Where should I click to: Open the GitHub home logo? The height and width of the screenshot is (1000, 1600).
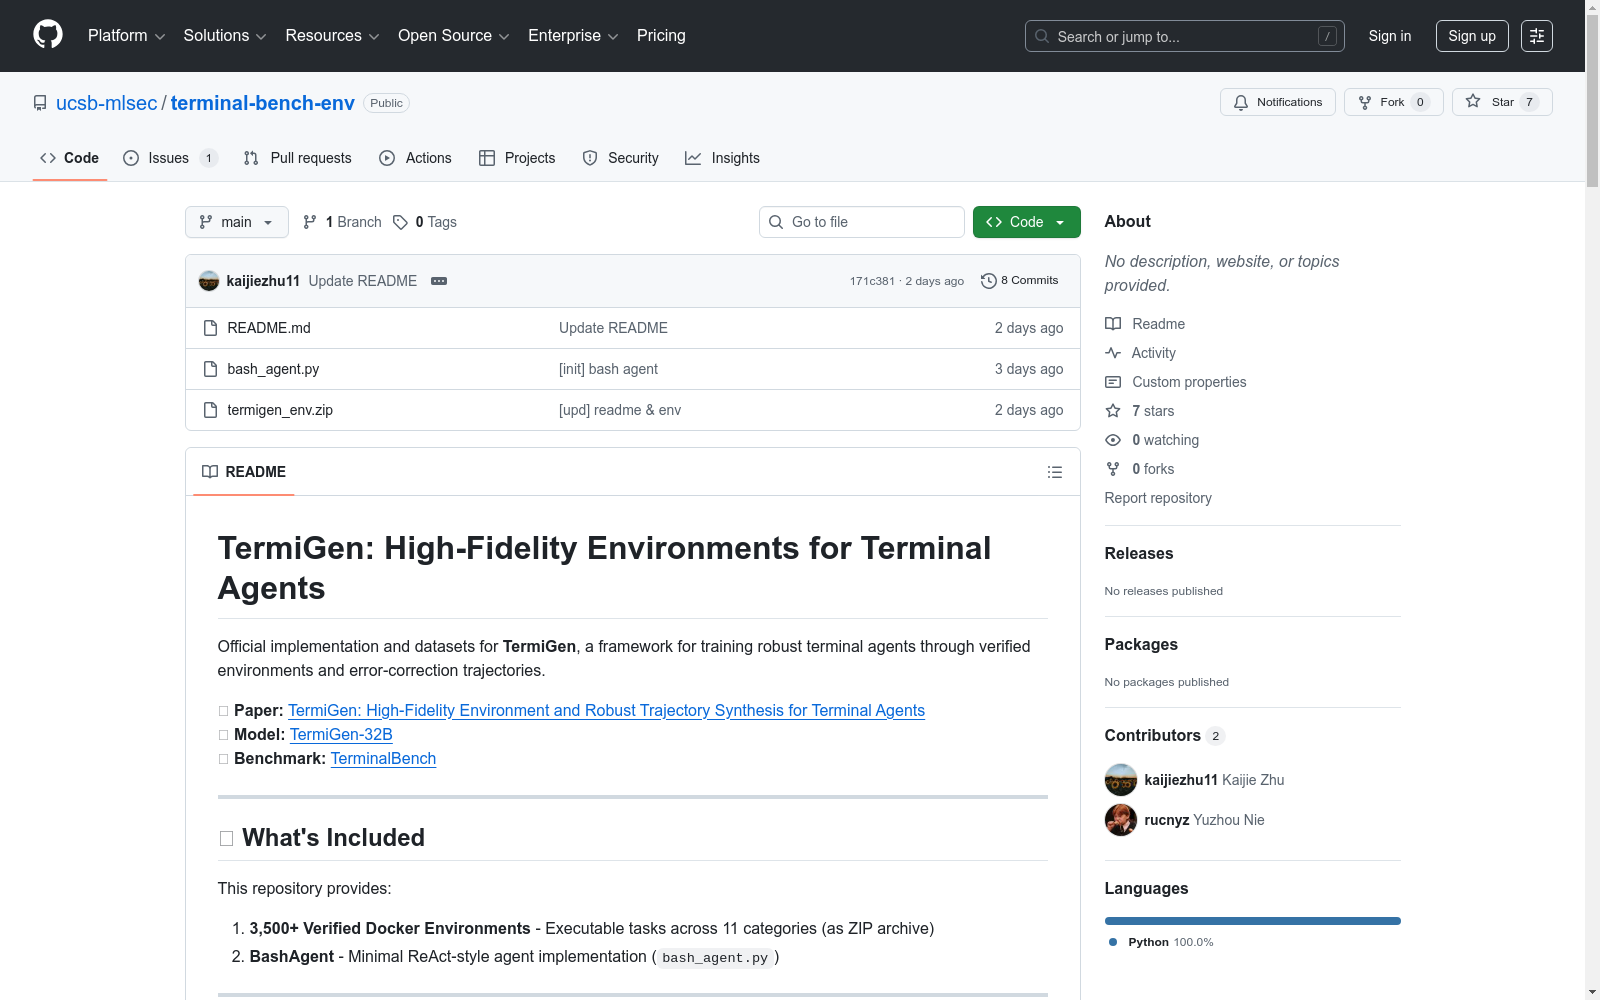pos(48,35)
